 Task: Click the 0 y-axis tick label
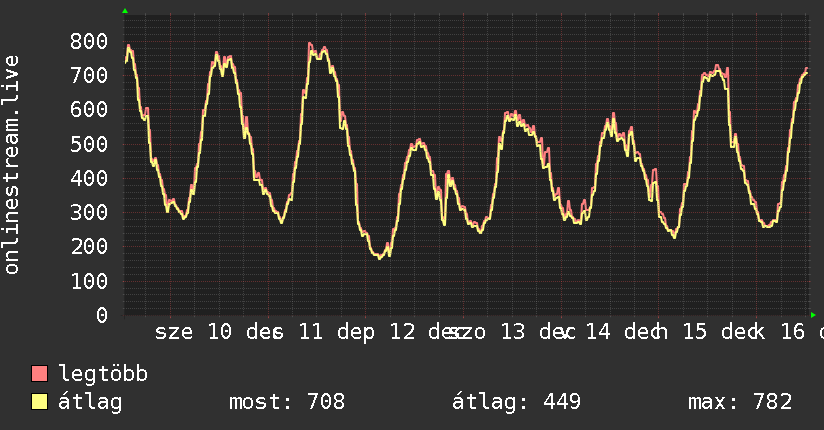[x=102, y=315]
